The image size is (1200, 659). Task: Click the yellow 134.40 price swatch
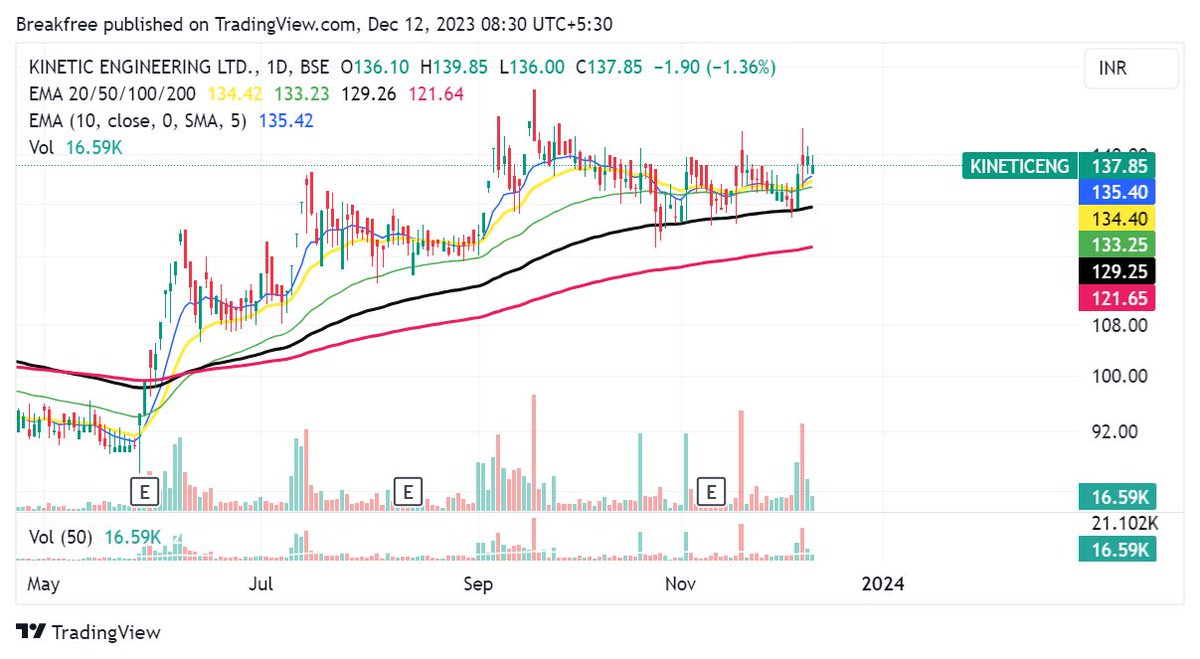point(1119,219)
